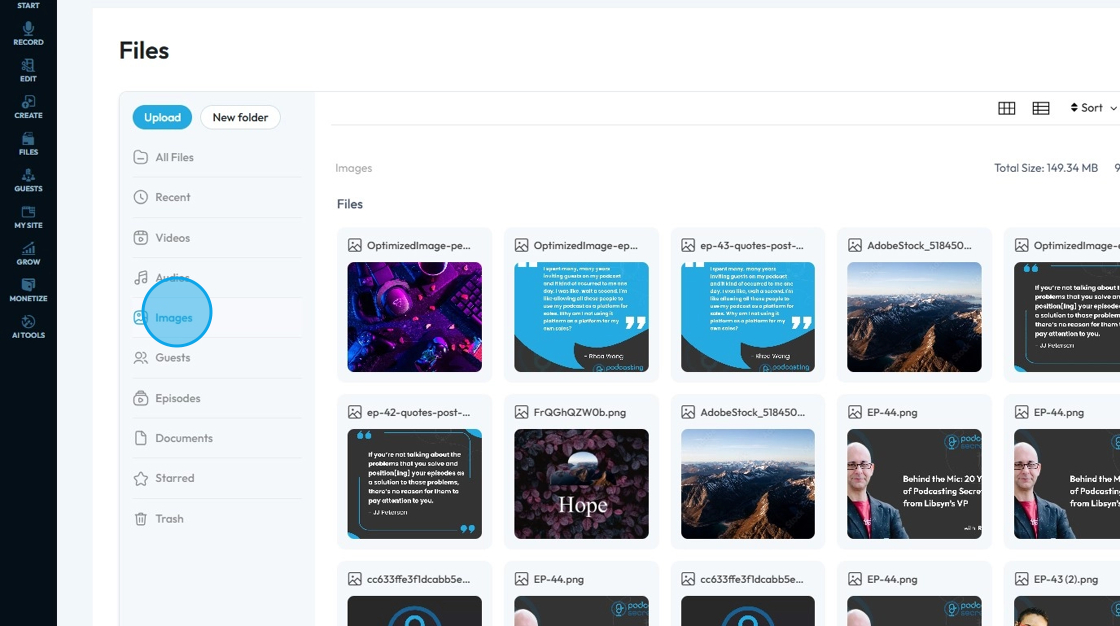The width and height of the screenshot is (1120, 626).
Task: Click the Audios music note icon
Action: [141, 278]
